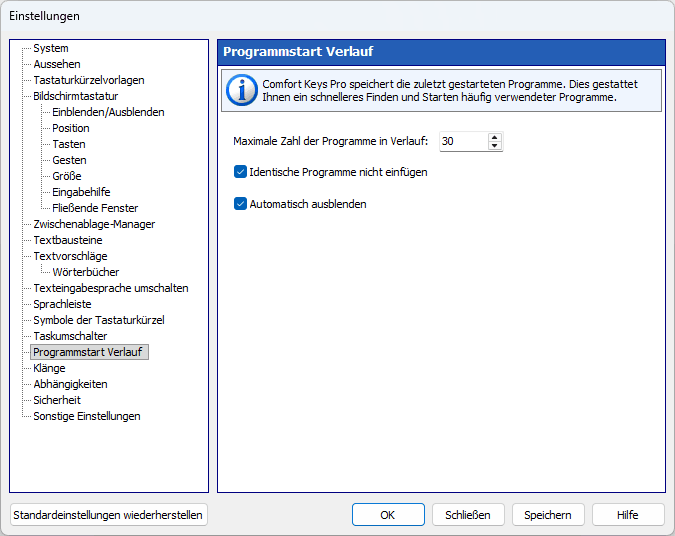Select Tastaturkürzelvorlagen tree item
The height and width of the screenshot is (536, 675).
(89, 80)
